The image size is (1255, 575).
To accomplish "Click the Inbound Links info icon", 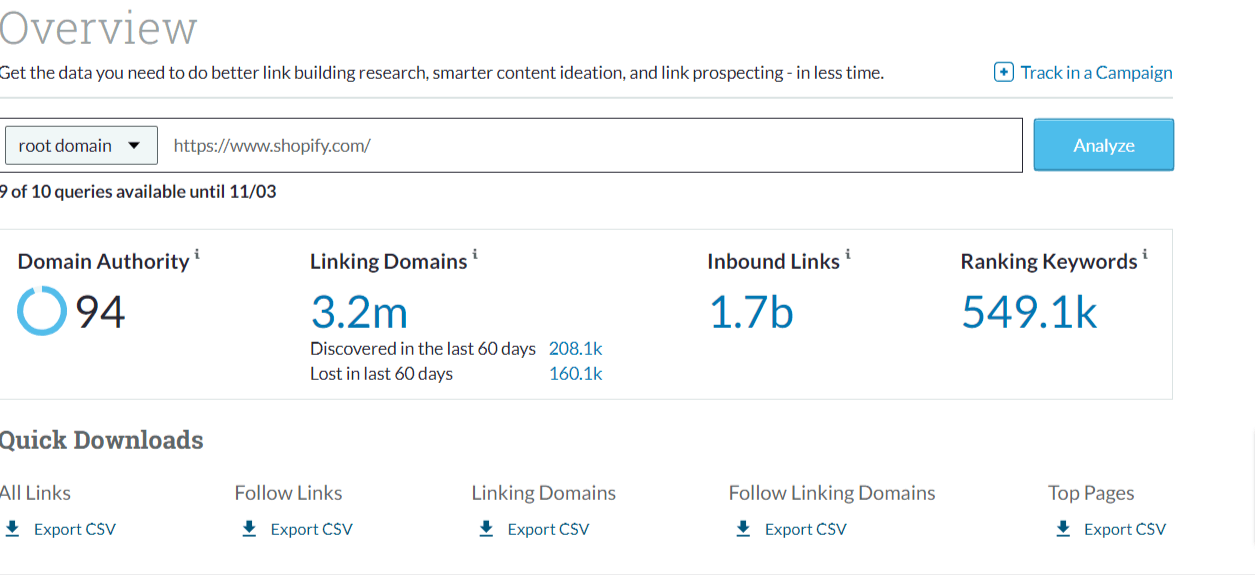I will [x=848, y=256].
